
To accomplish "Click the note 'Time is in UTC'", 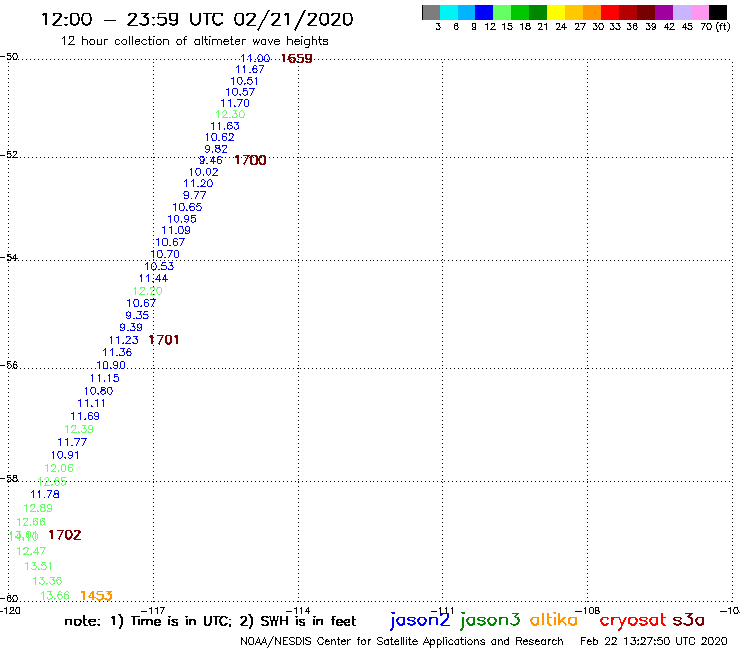I will click(x=181, y=621).
